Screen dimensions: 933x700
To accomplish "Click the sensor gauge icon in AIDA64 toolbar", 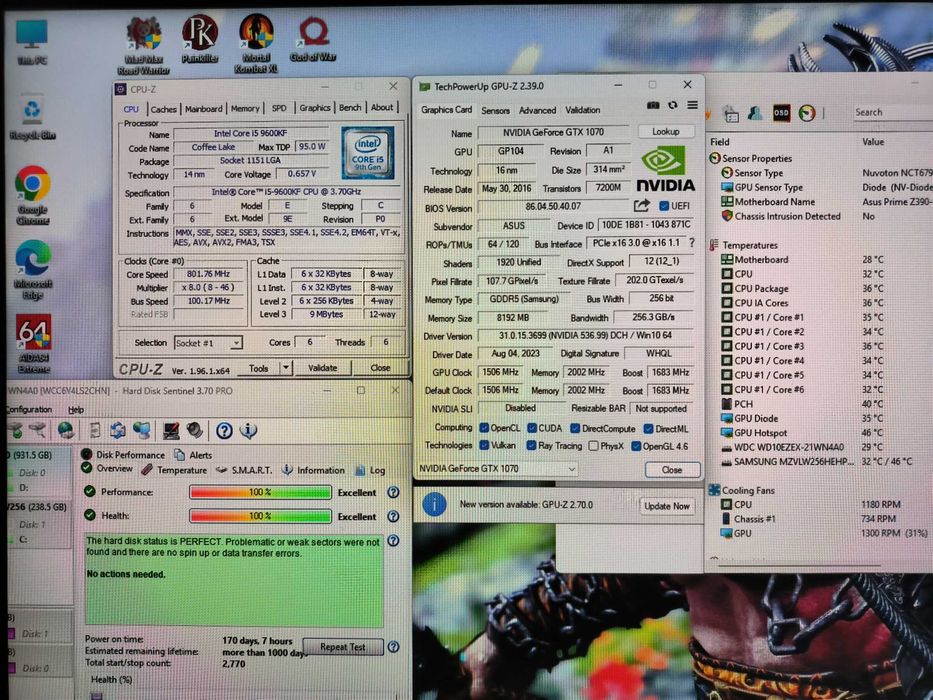I will tap(806, 113).
